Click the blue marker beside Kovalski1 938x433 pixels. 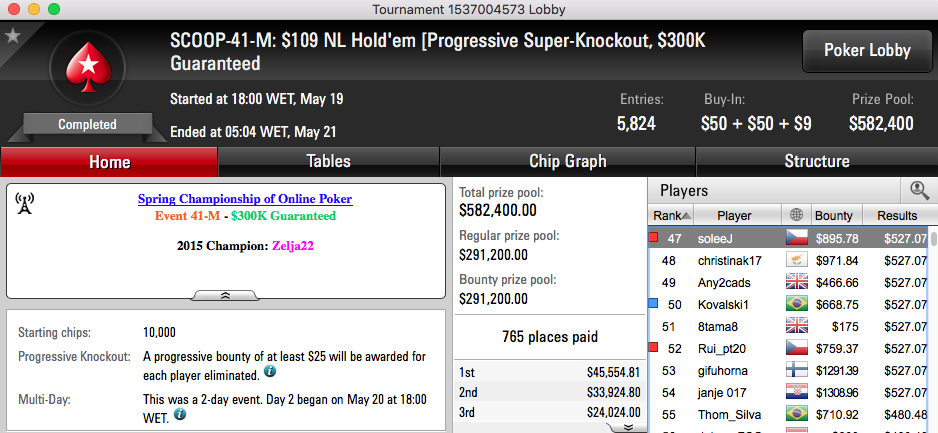tap(654, 304)
